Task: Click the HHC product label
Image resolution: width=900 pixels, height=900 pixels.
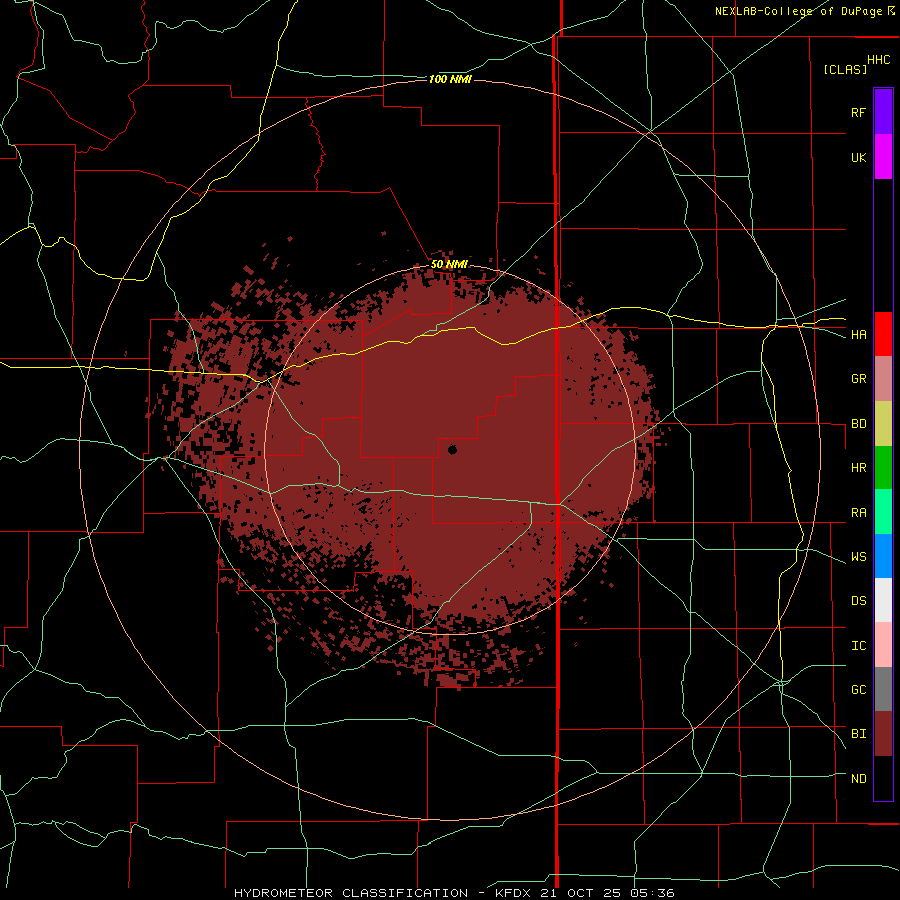Action: [879, 60]
